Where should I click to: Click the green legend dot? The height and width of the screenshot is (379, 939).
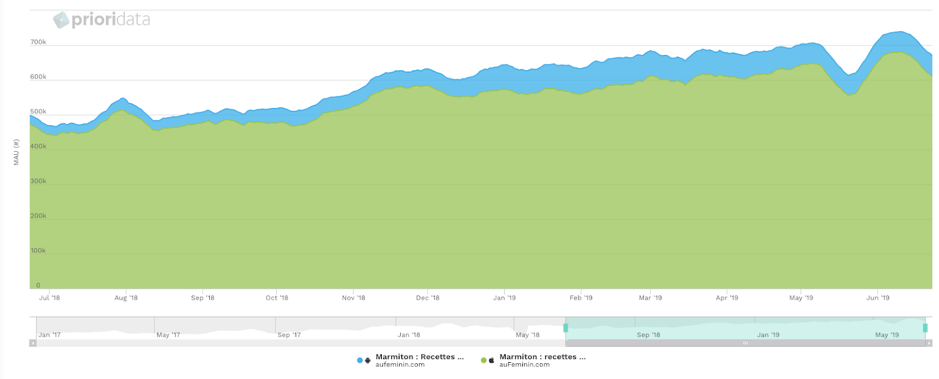click(483, 360)
